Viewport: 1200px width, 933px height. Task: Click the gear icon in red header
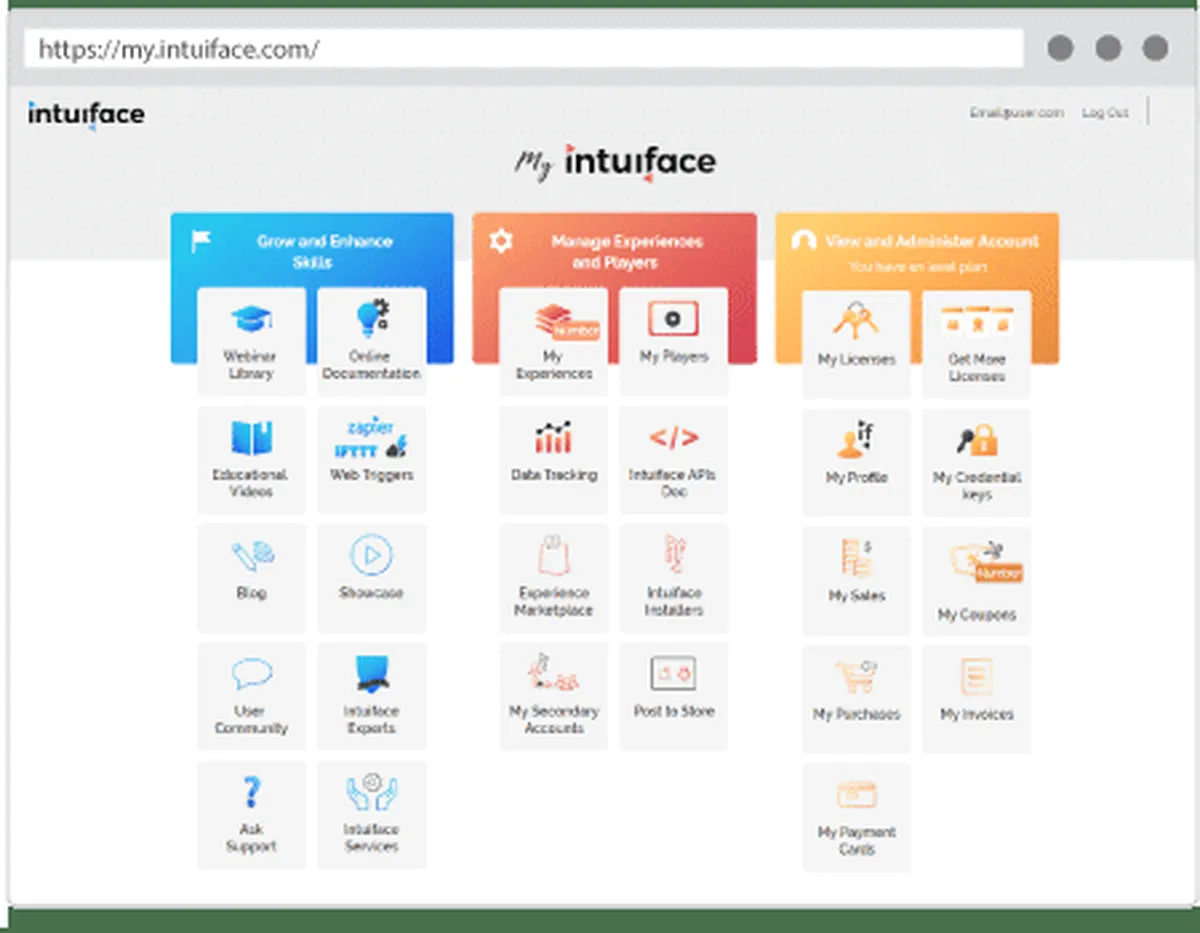pos(501,241)
